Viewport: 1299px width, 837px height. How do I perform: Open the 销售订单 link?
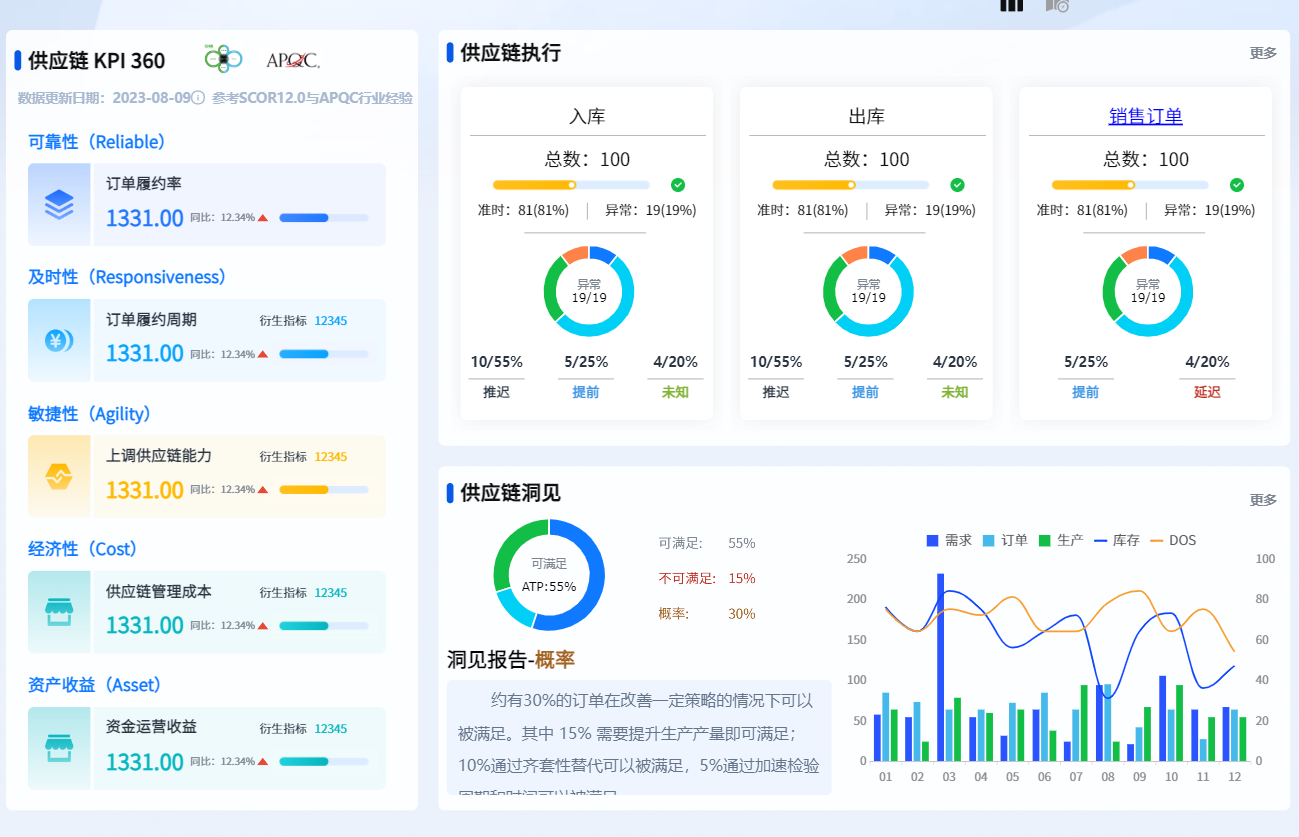pos(1145,117)
